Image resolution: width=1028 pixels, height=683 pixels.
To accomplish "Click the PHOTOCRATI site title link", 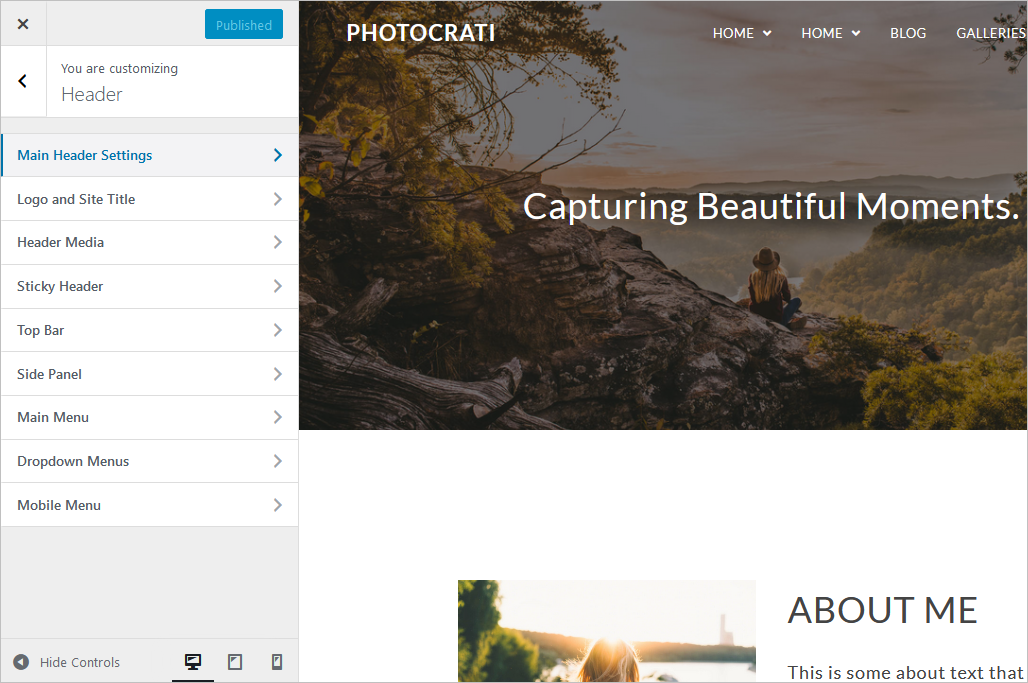I will click(420, 32).
